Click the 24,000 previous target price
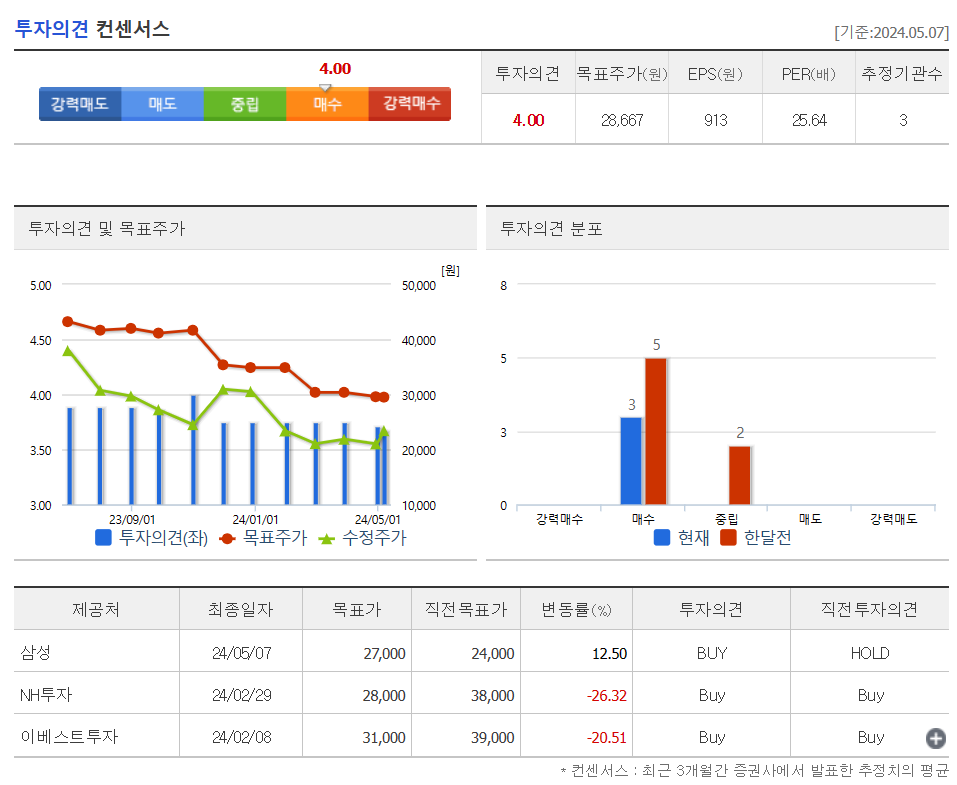Viewport: 957px width, 785px height. point(493,654)
